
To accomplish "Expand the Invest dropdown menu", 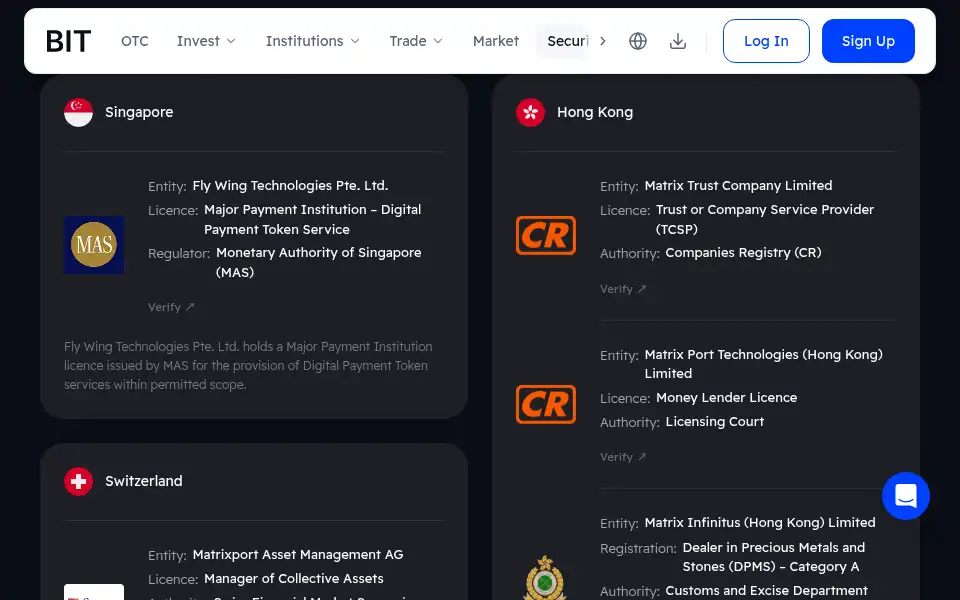I will [206, 41].
